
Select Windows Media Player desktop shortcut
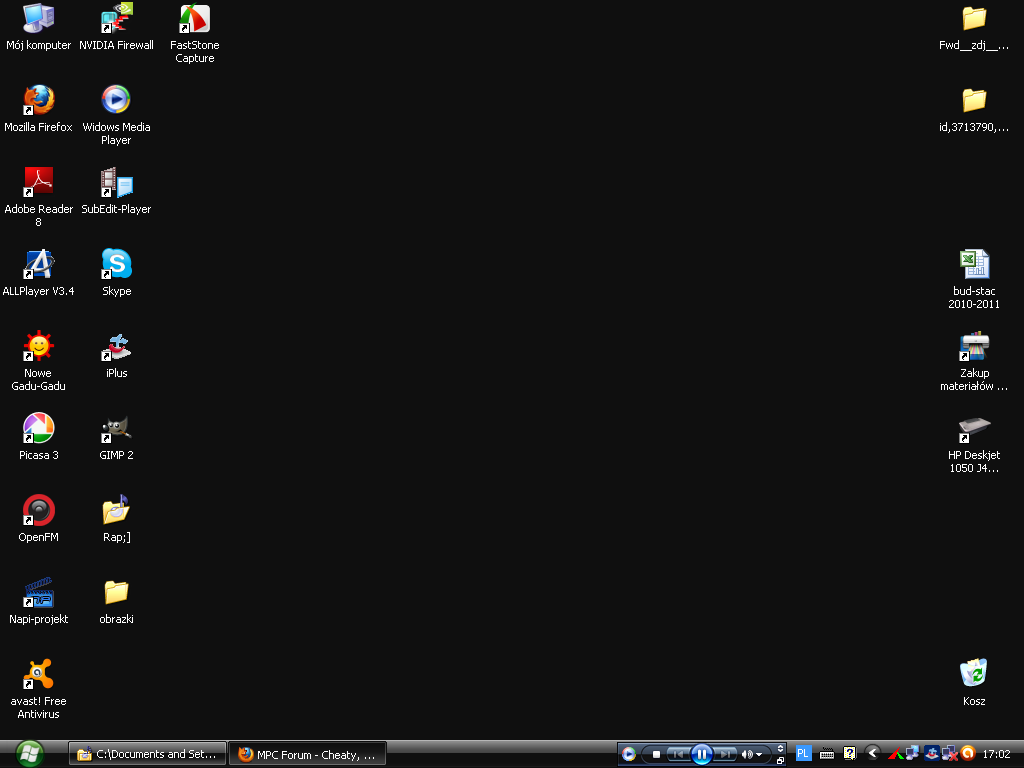tap(116, 115)
